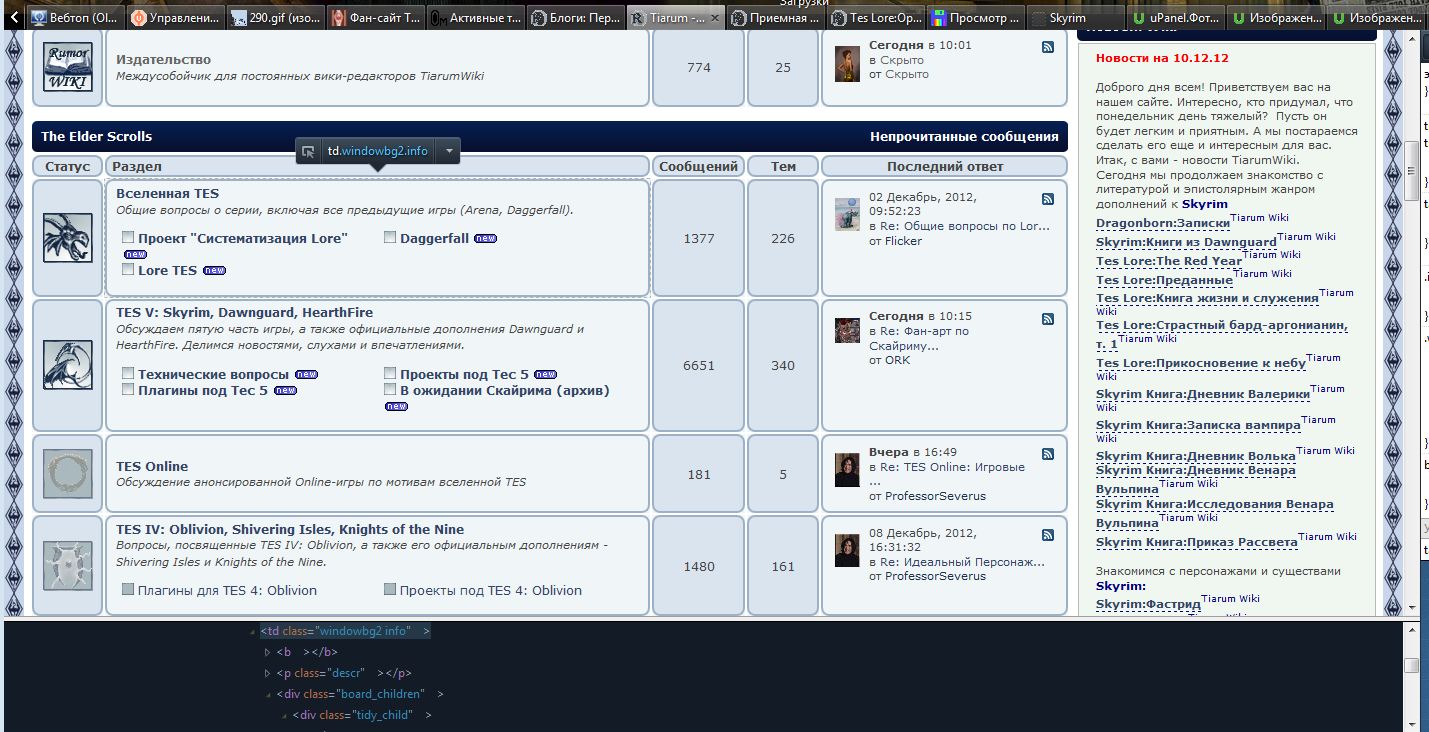Click the tab scroll-left arrow in tab bar
The image size is (1429, 732).
point(15,17)
